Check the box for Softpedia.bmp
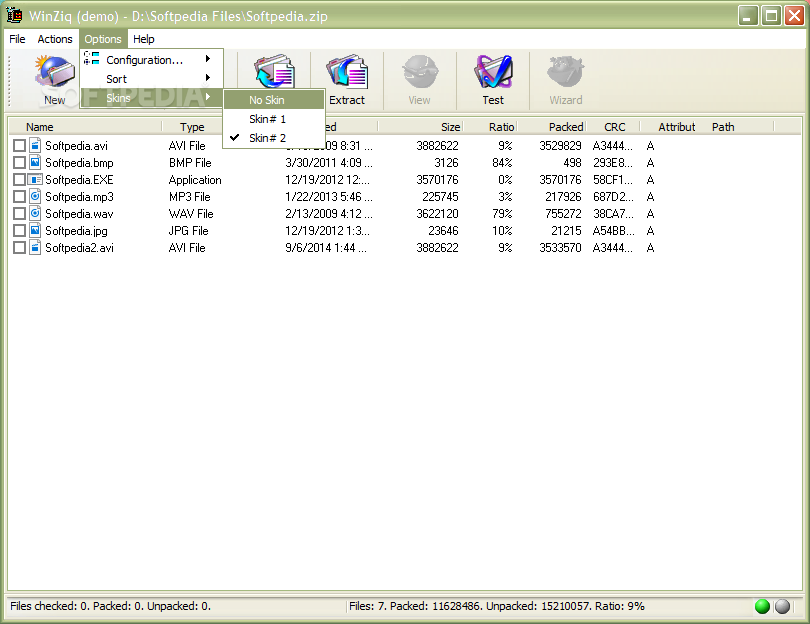This screenshot has width=810, height=624. click(19, 163)
